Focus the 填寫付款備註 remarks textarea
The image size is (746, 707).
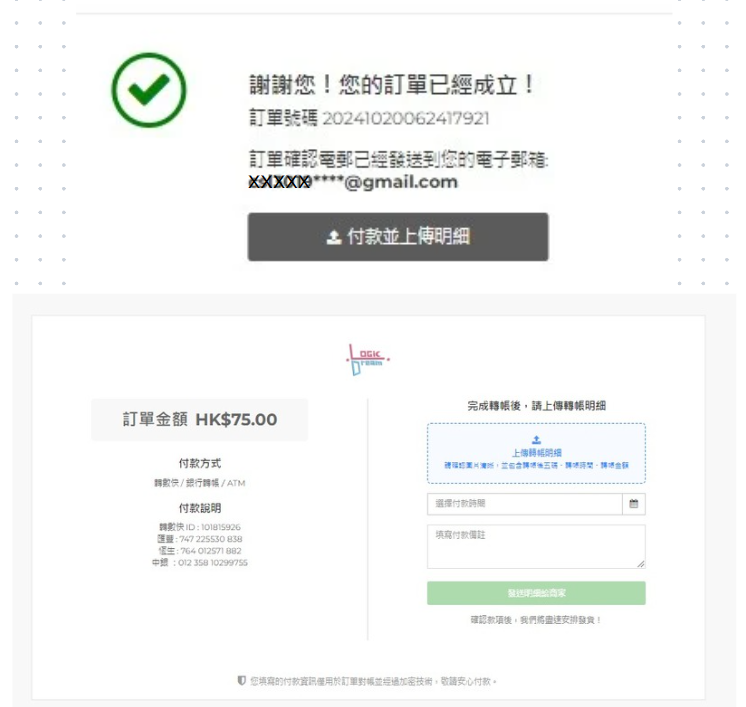point(536,547)
